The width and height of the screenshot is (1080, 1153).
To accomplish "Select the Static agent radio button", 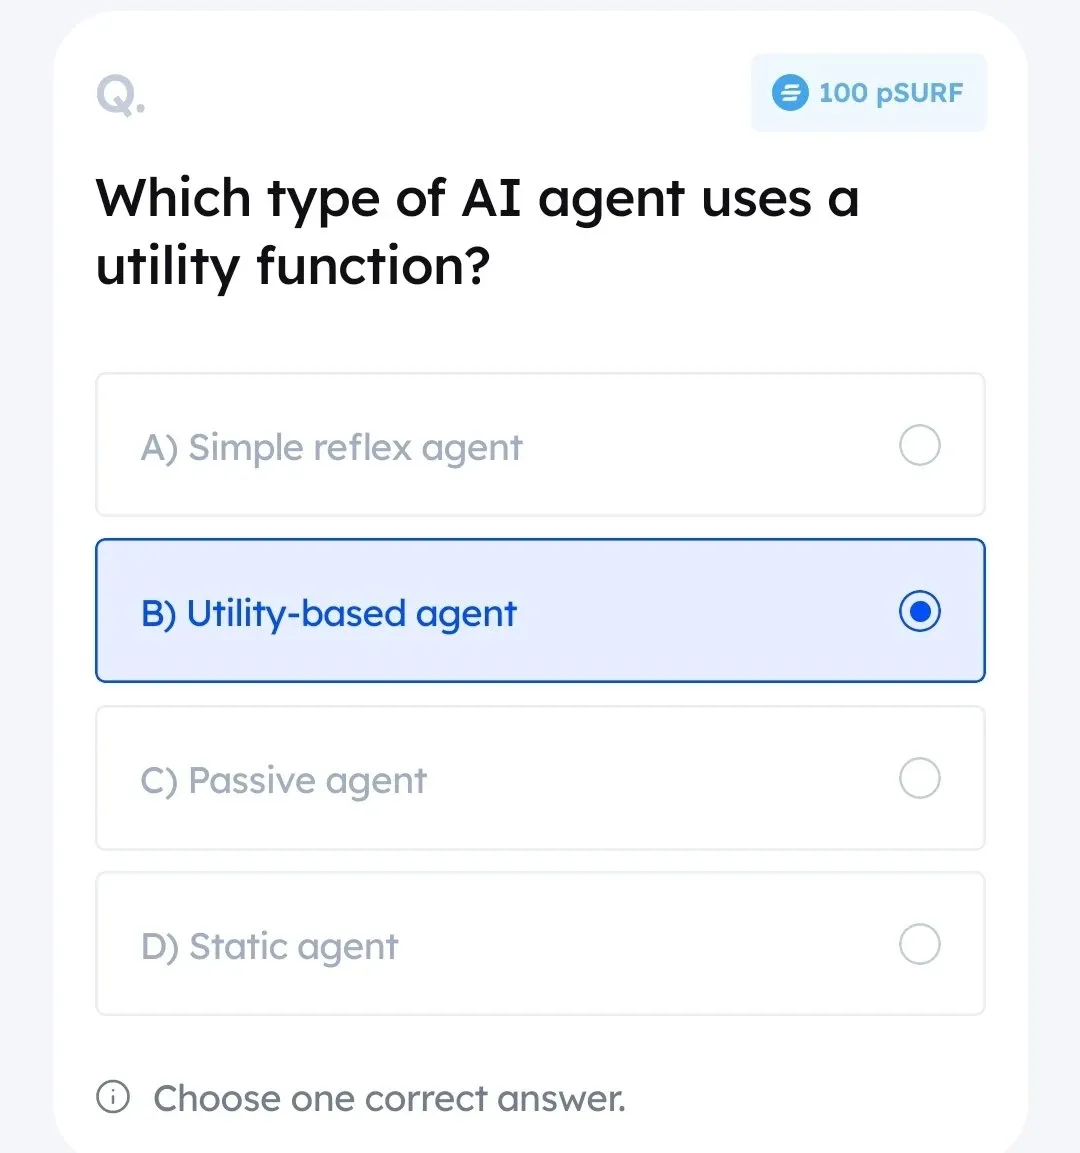I will [x=919, y=944].
